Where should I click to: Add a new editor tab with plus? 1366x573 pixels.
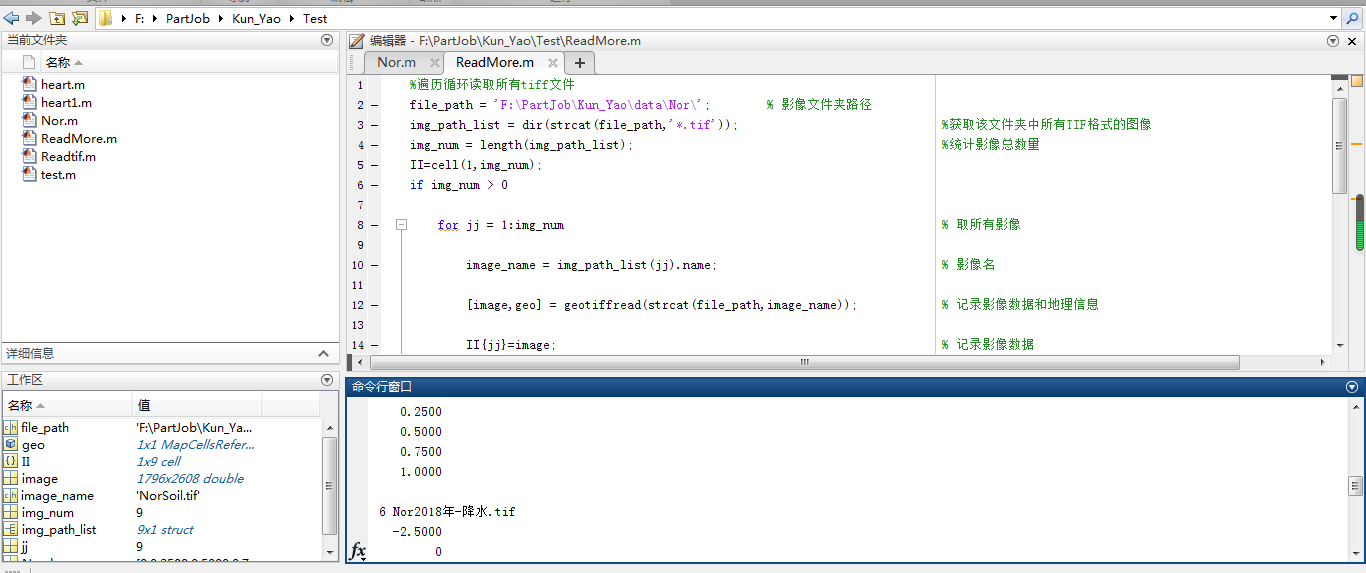579,62
